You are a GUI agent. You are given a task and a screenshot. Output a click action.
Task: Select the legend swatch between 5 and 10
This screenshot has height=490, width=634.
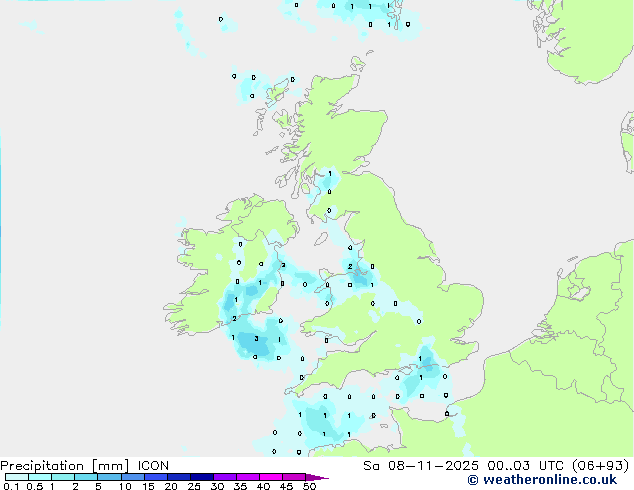coord(109,477)
